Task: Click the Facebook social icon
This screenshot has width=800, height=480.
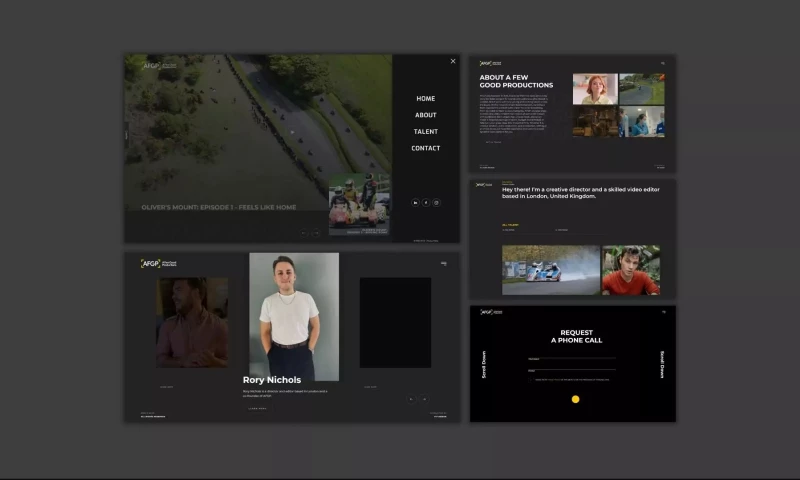Action: click(426, 202)
